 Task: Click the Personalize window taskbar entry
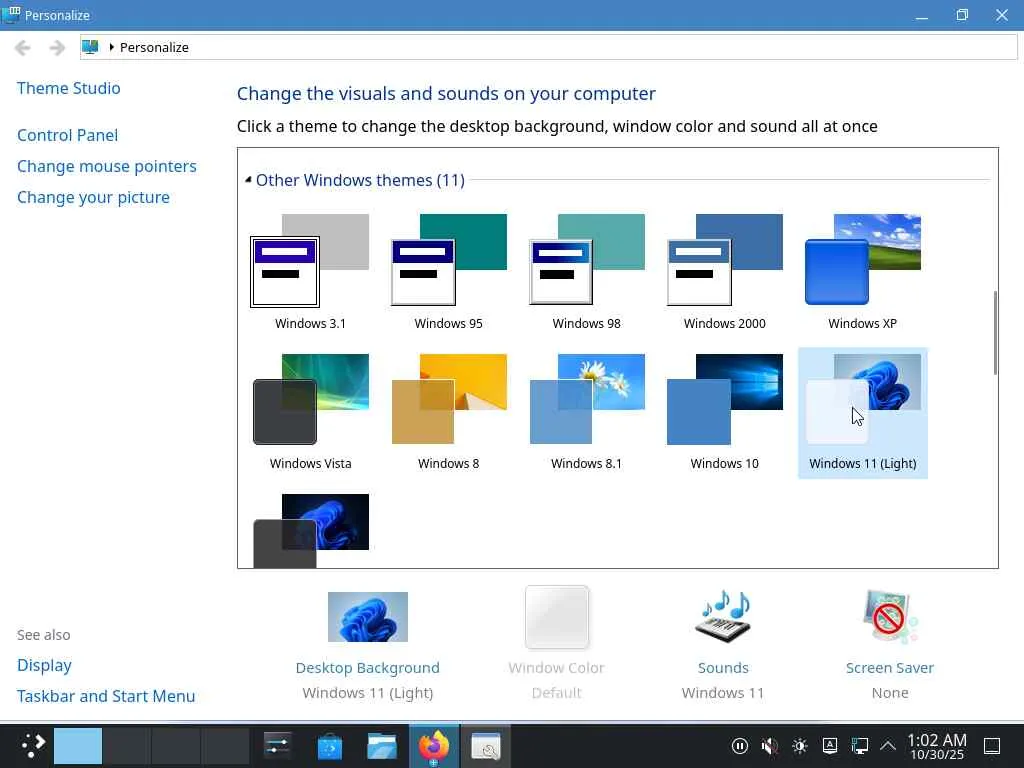coord(486,746)
